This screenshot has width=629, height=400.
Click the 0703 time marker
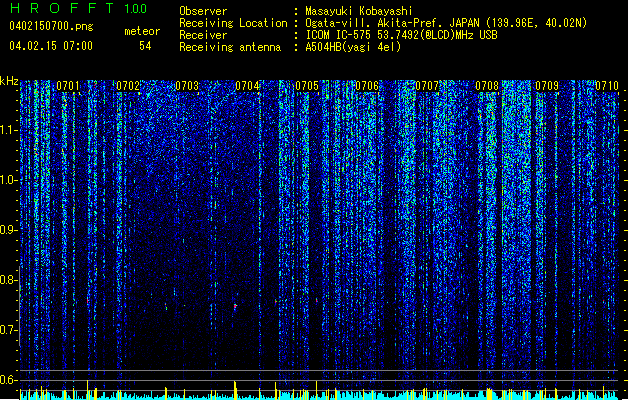click(x=187, y=86)
